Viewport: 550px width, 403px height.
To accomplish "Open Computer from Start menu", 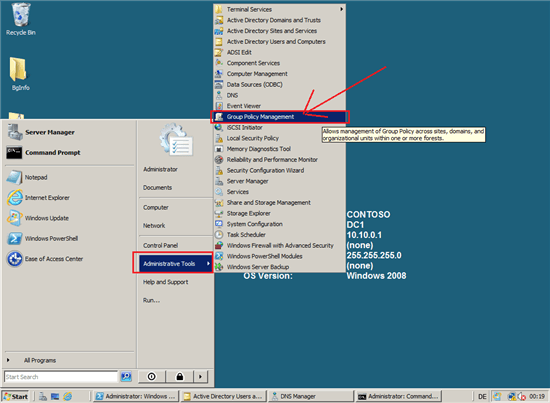I will [156, 207].
